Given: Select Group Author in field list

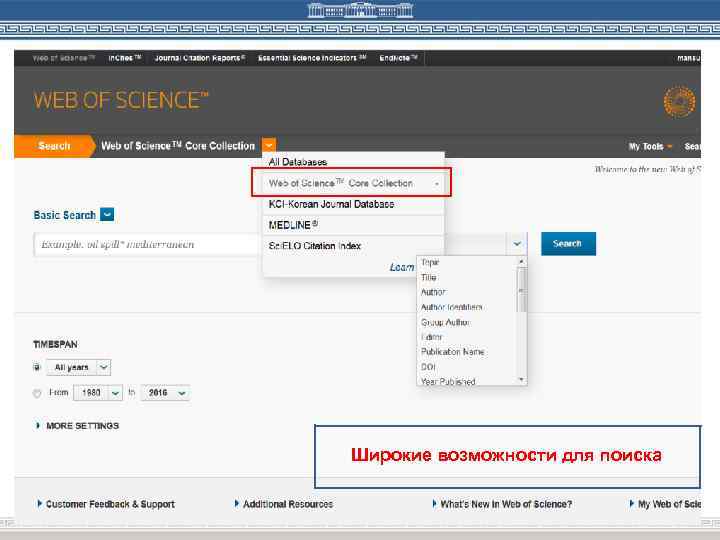Looking at the screenshot, I should pyautogui.click(x=445, y=322).
